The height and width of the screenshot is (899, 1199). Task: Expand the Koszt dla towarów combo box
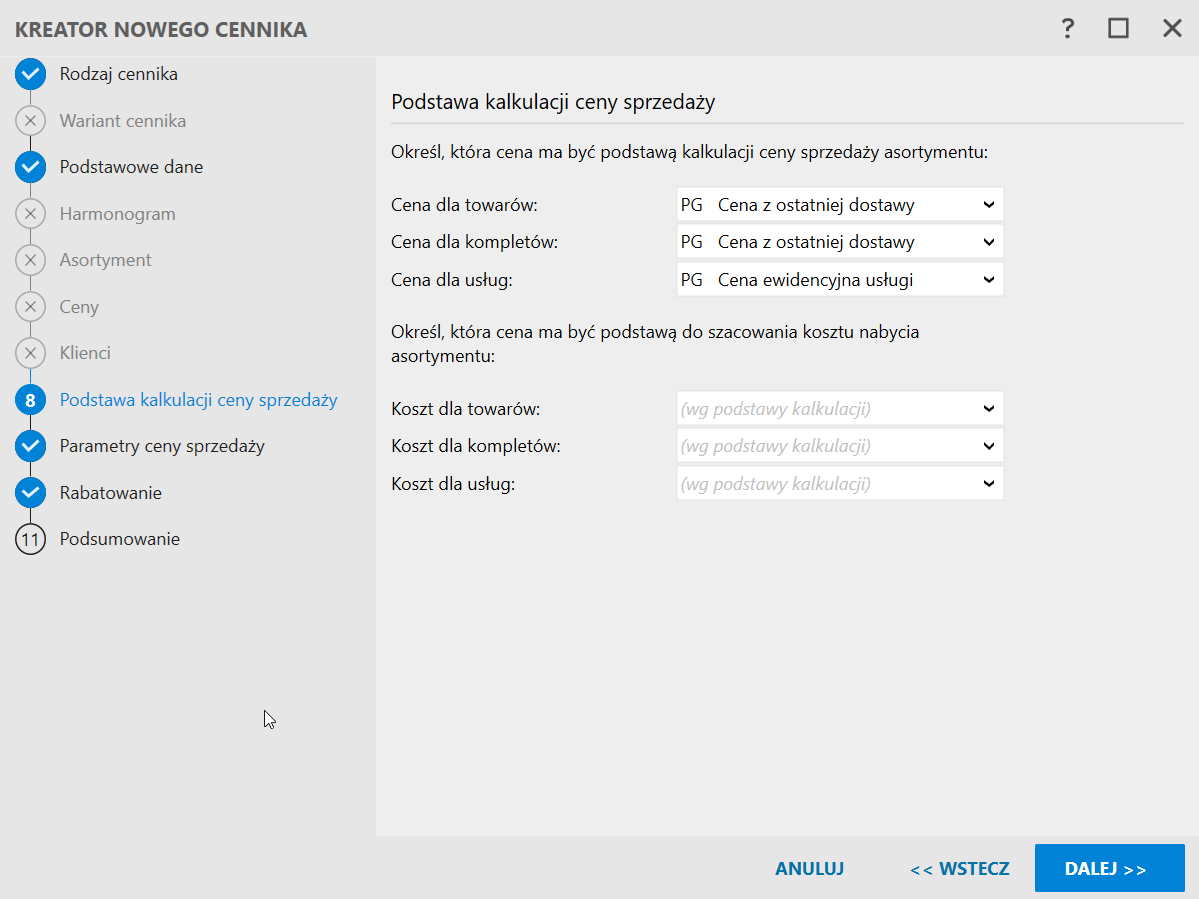click(x=840, y=409)
